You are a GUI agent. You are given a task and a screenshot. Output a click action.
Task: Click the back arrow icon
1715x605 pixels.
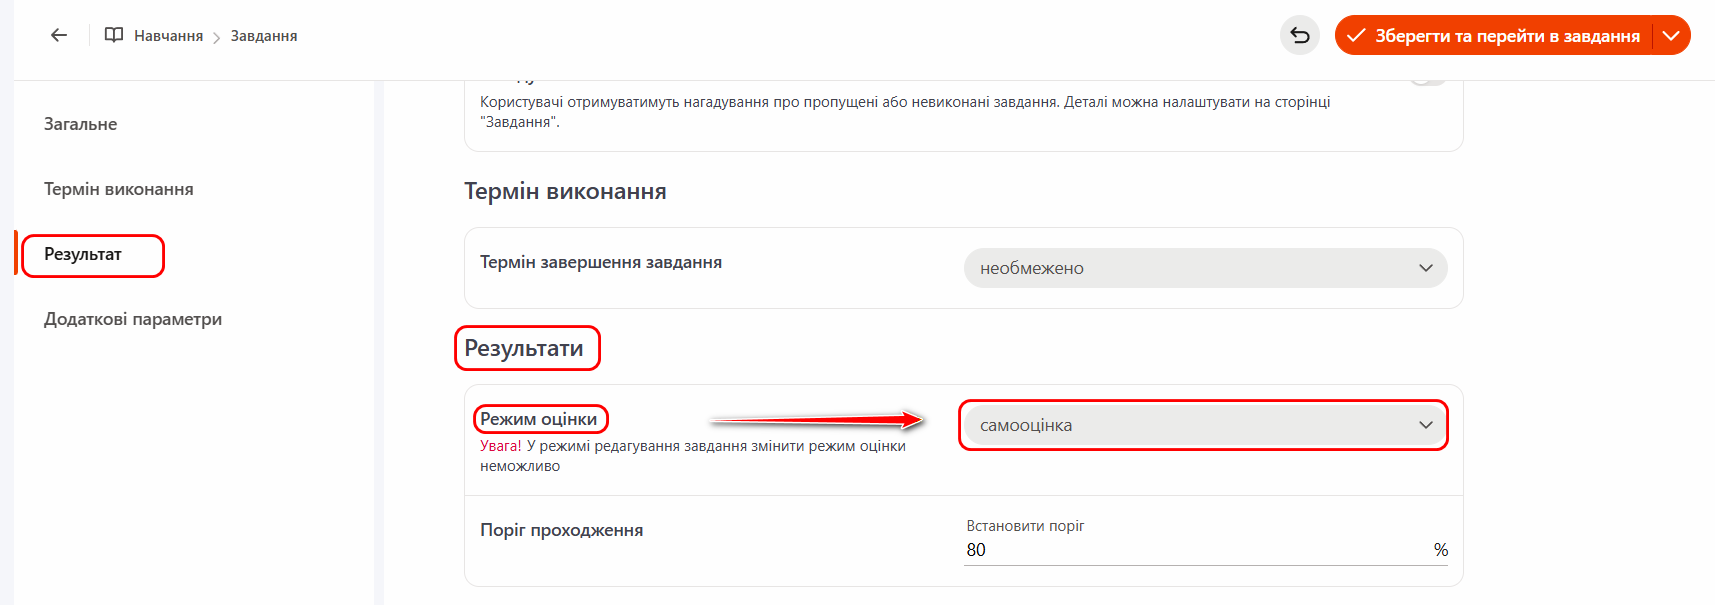59,35
